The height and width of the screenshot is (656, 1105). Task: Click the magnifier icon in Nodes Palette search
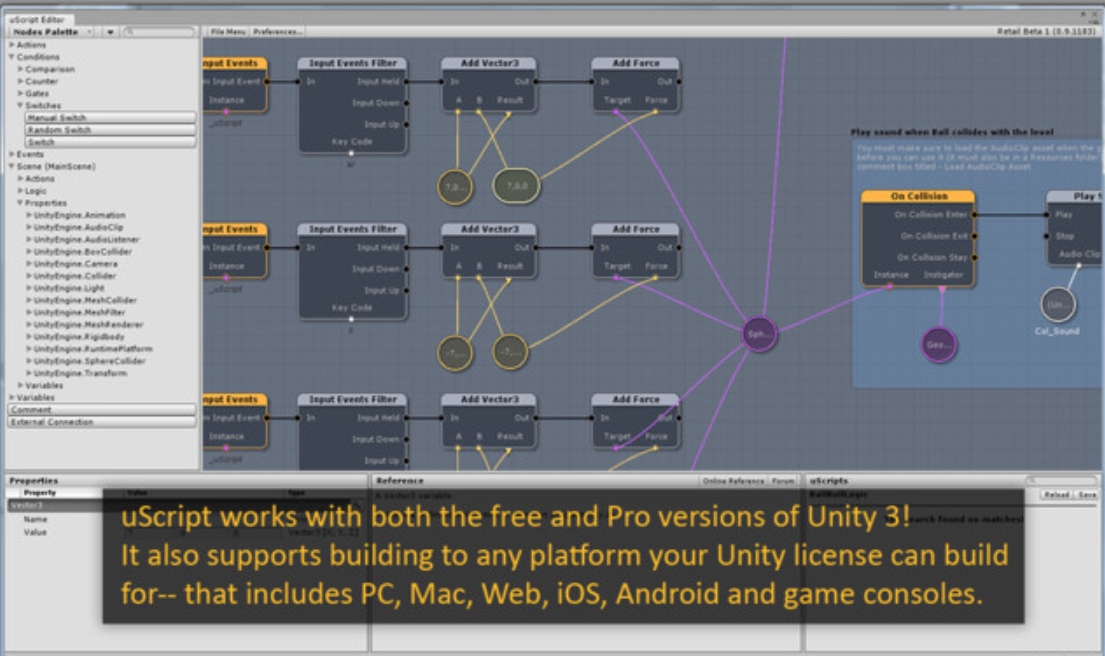[130, 32]
